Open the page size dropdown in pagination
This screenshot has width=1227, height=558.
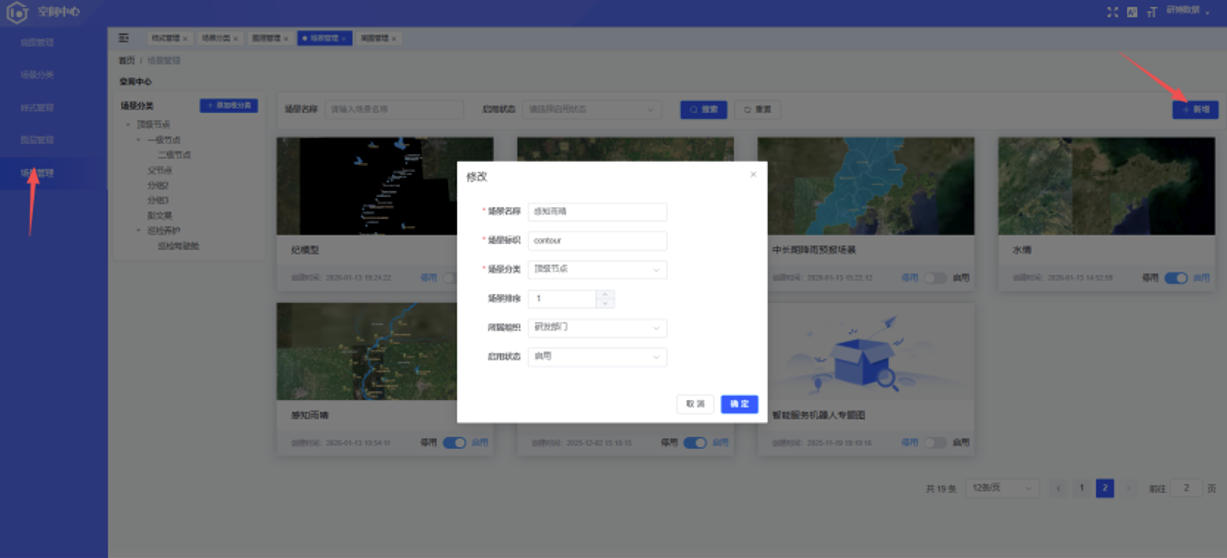(x=1002, y=488)
